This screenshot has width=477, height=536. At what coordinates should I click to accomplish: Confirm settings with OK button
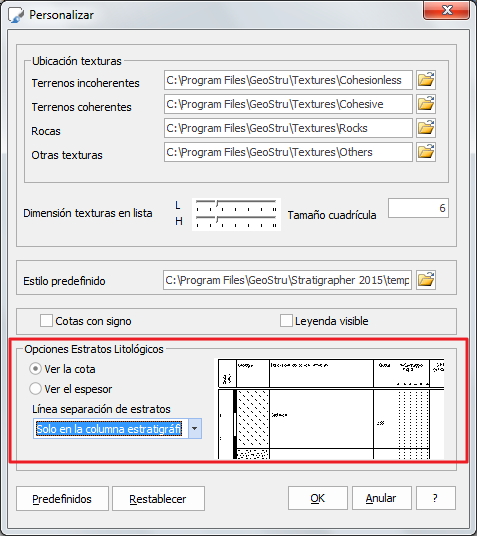coord(318,498)
